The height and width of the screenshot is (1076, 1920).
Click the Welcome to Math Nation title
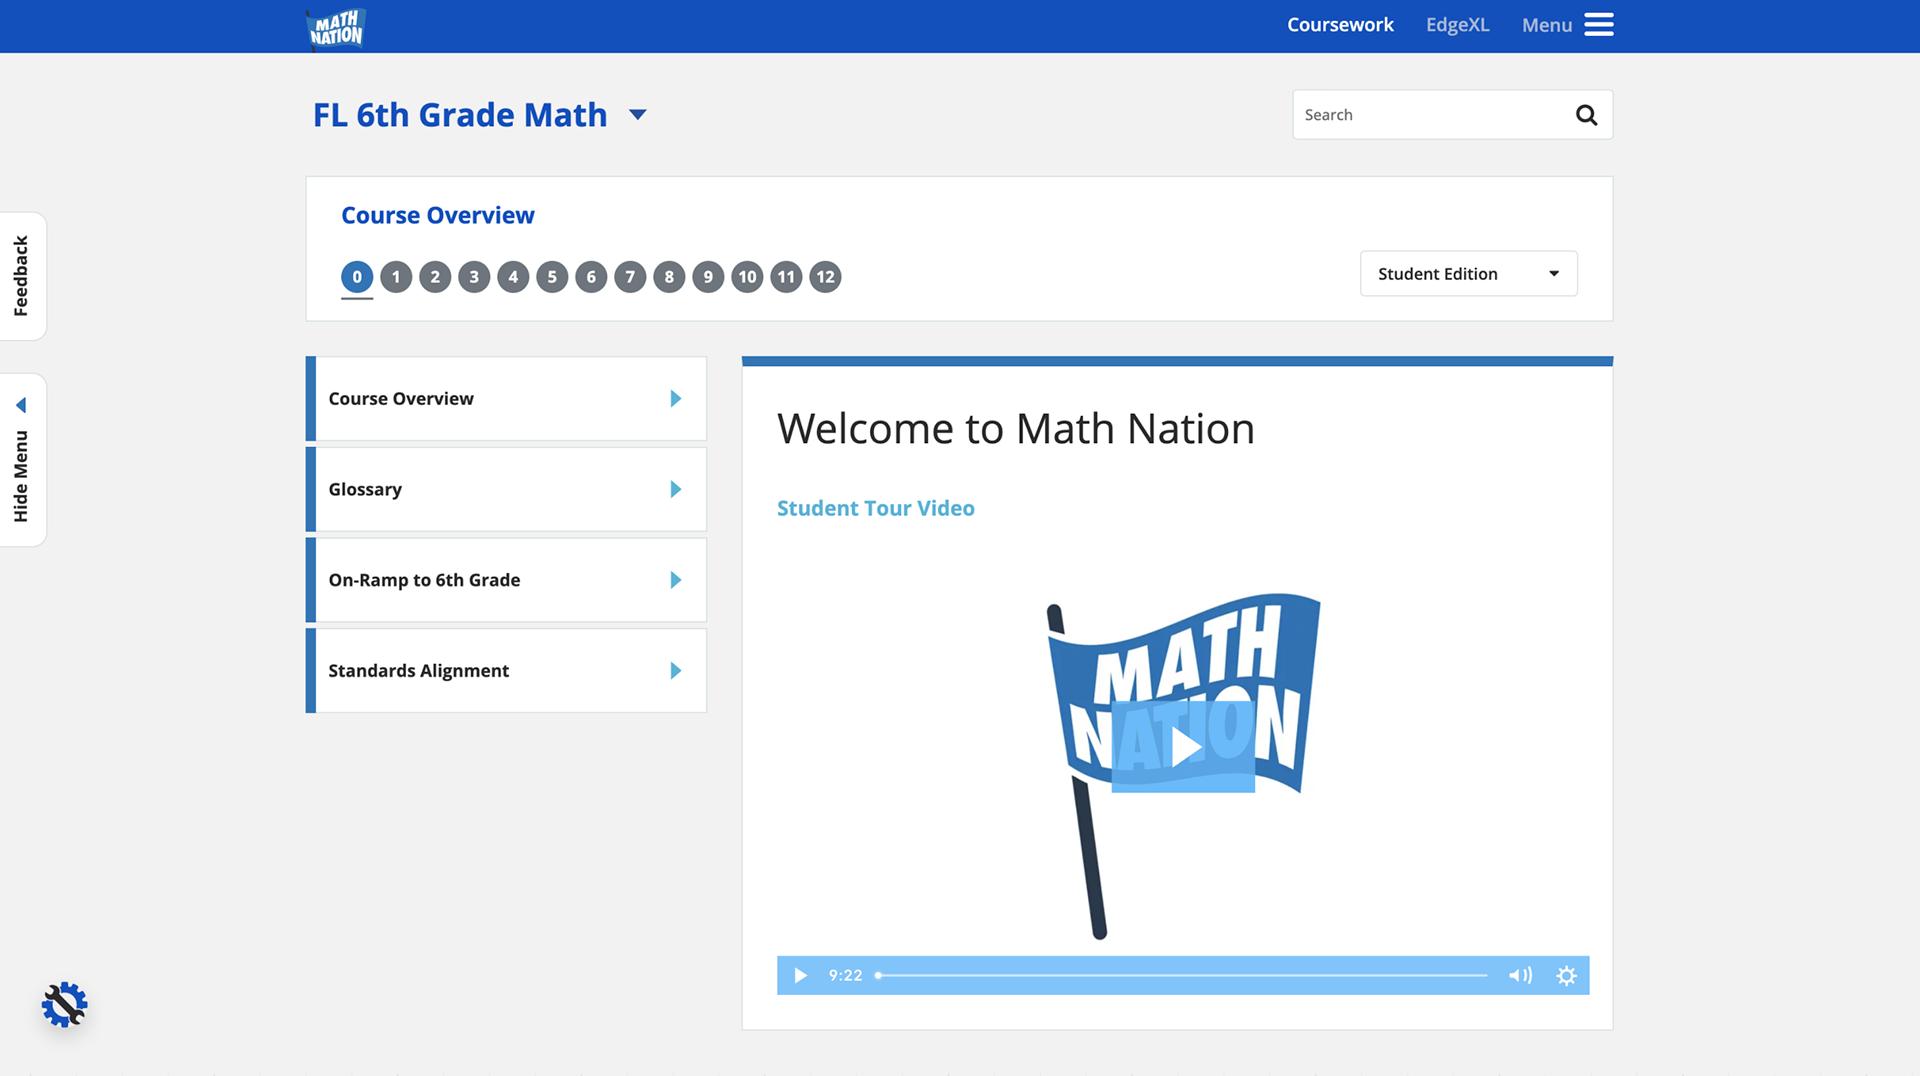coord(1015,429)
